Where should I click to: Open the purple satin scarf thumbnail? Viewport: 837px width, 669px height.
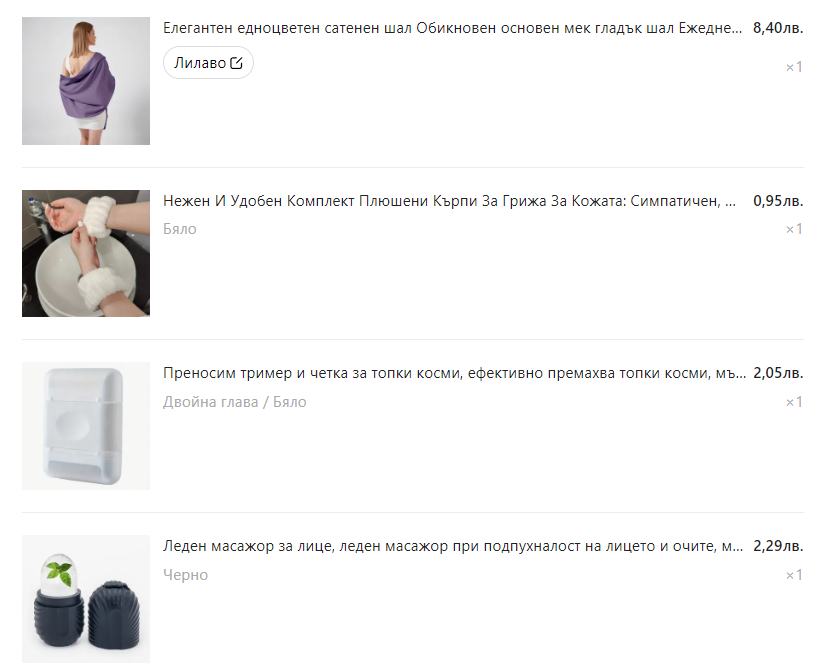(86, 81)
